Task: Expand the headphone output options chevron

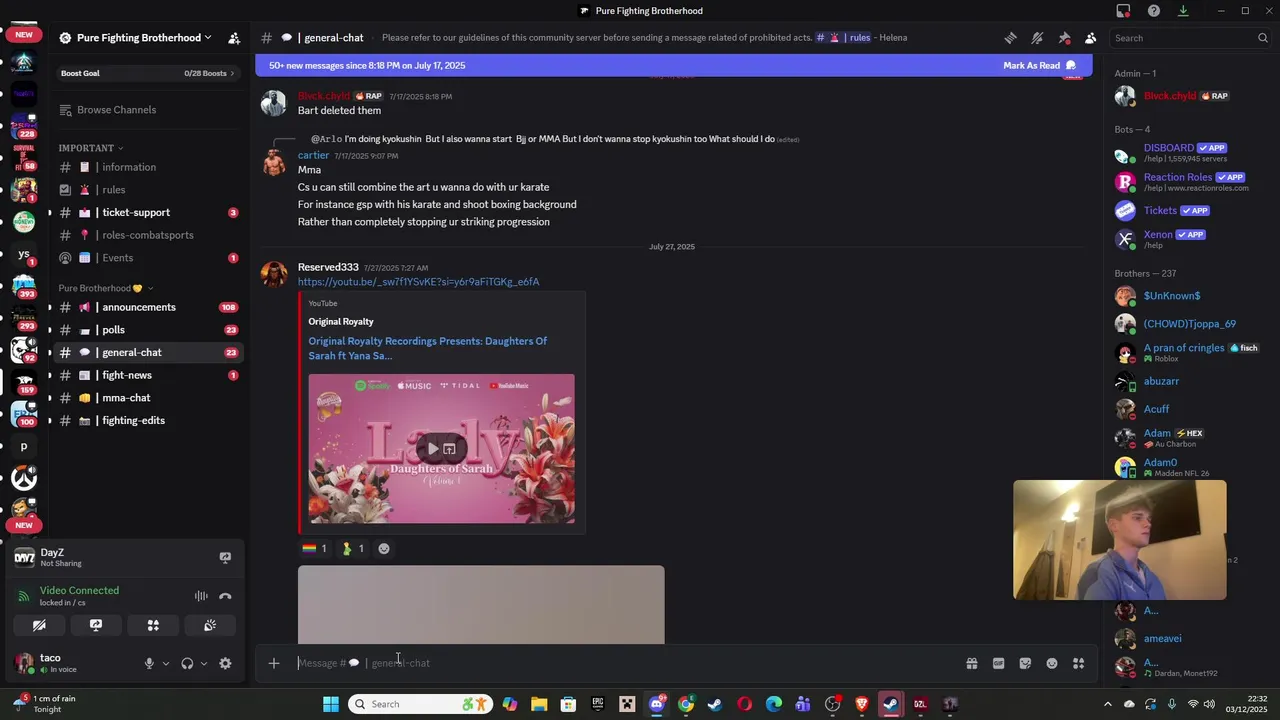Action: pos(203,663)
